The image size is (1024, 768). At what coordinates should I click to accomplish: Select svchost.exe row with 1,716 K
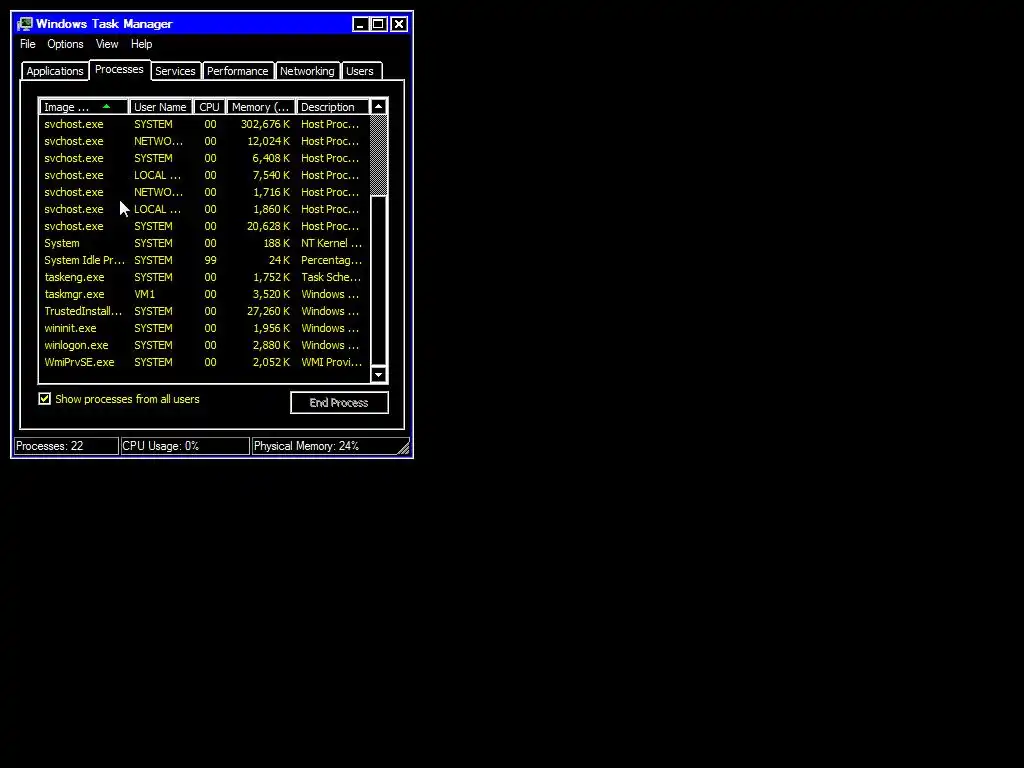(x=204, y=192)
